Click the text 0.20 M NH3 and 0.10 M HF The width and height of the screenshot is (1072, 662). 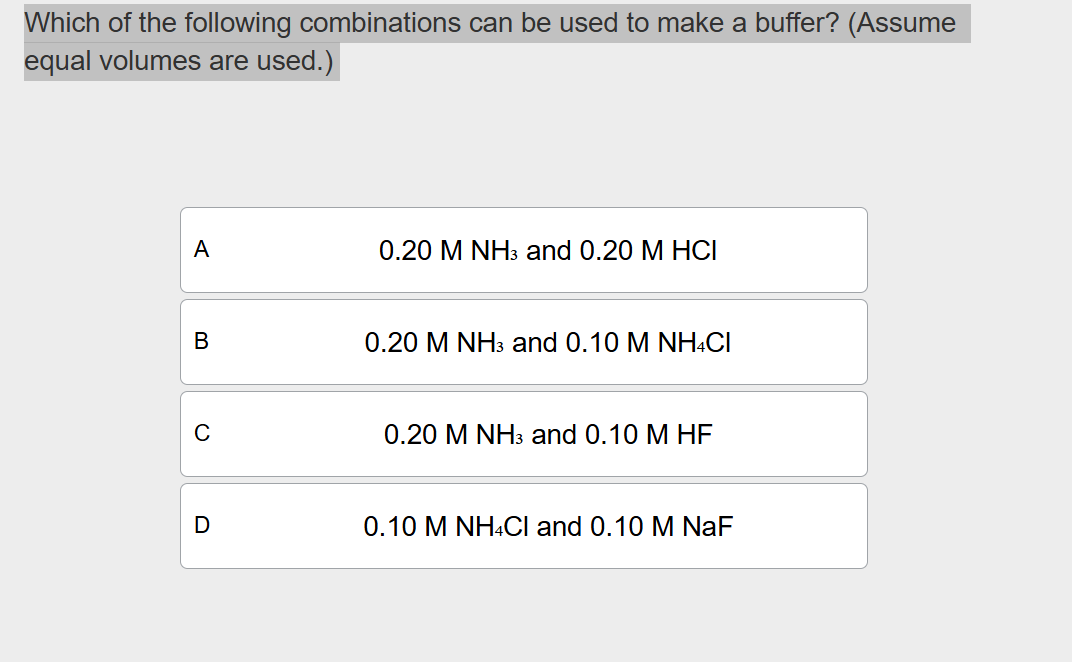550,435
